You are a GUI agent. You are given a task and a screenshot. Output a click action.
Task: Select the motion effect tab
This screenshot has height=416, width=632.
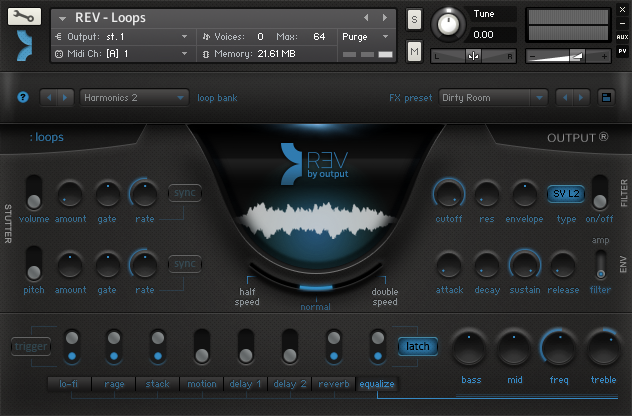coord(202,384)
